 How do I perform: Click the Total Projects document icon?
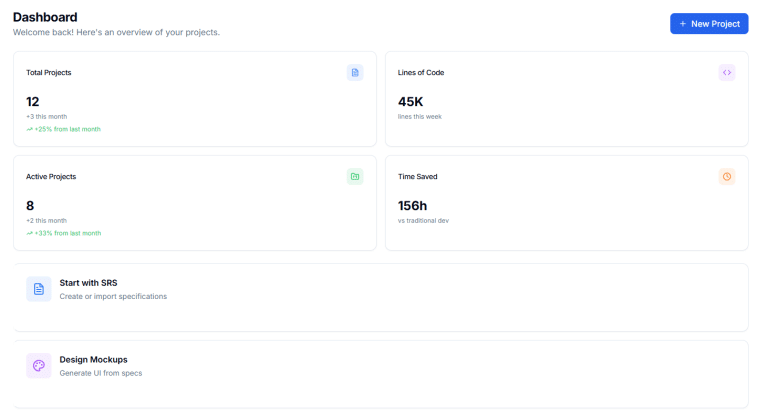(x=355, y=72)
